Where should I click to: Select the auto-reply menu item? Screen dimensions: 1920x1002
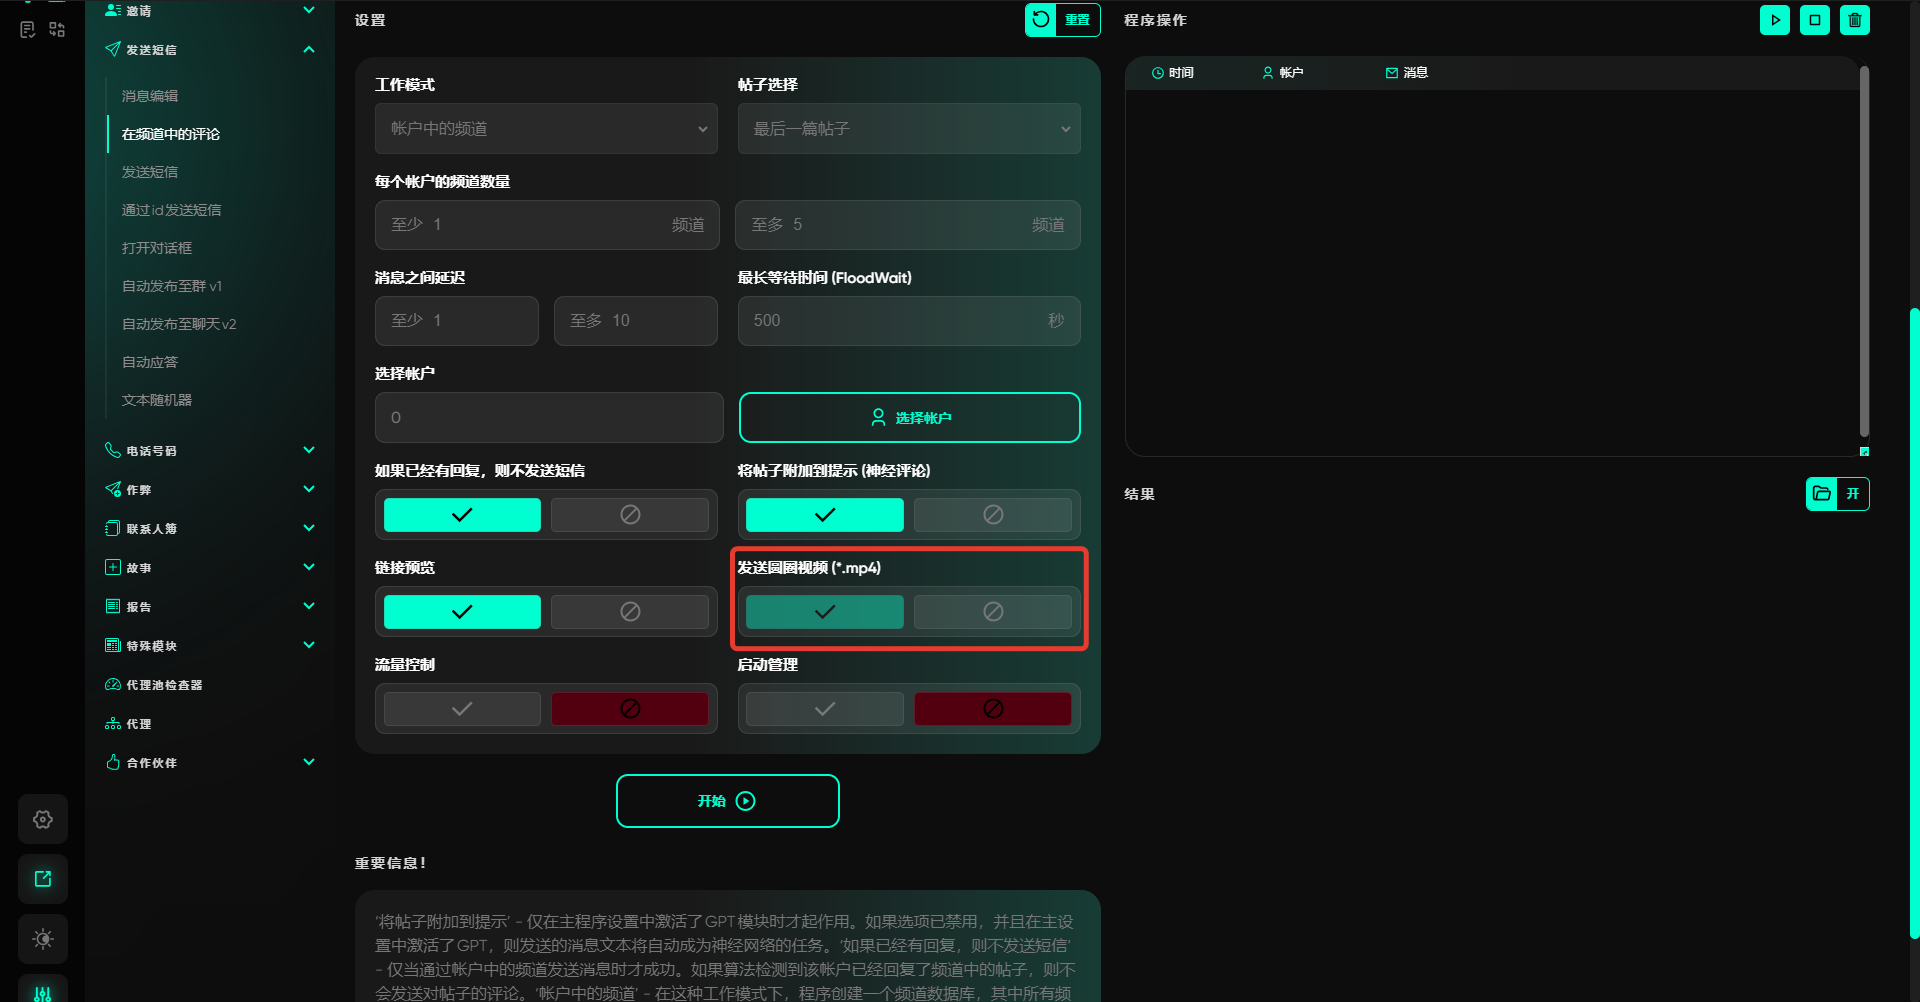150,362
